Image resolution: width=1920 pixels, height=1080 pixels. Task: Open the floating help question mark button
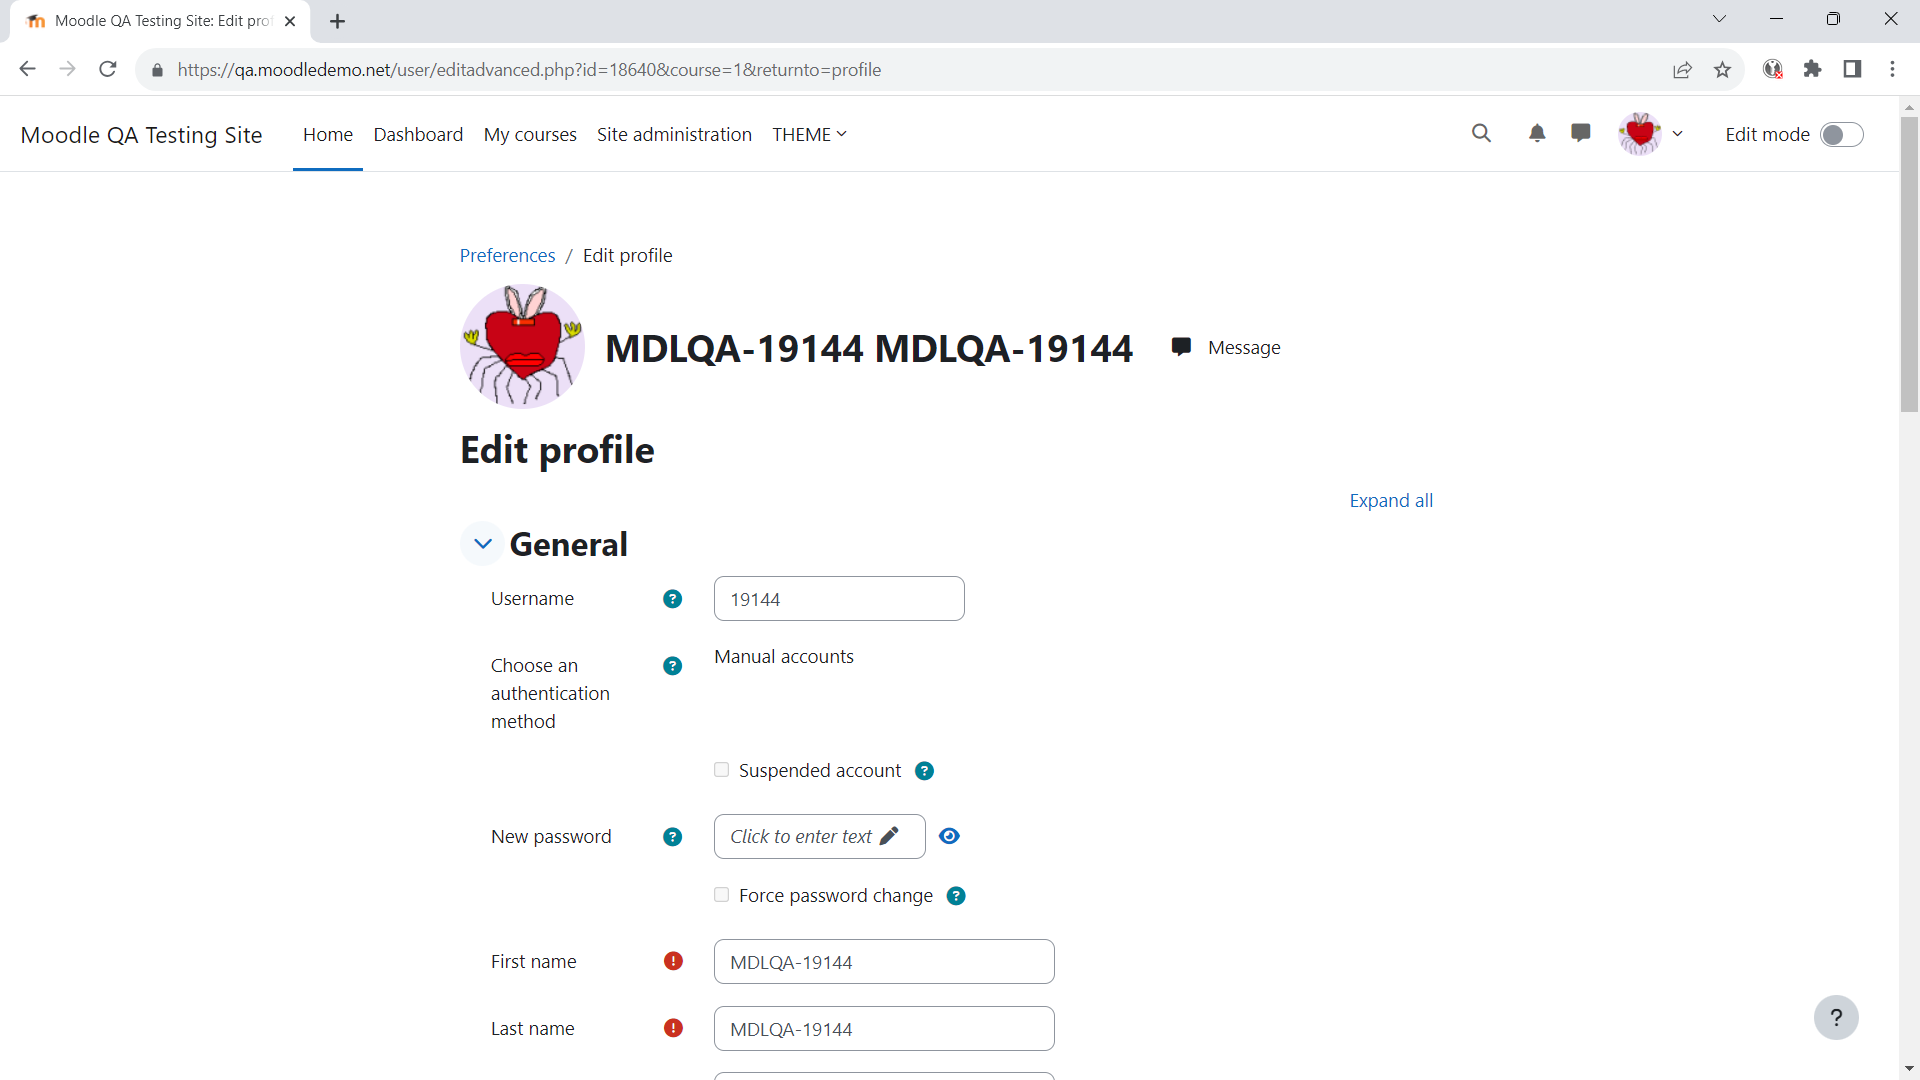coord(1836,1018)
